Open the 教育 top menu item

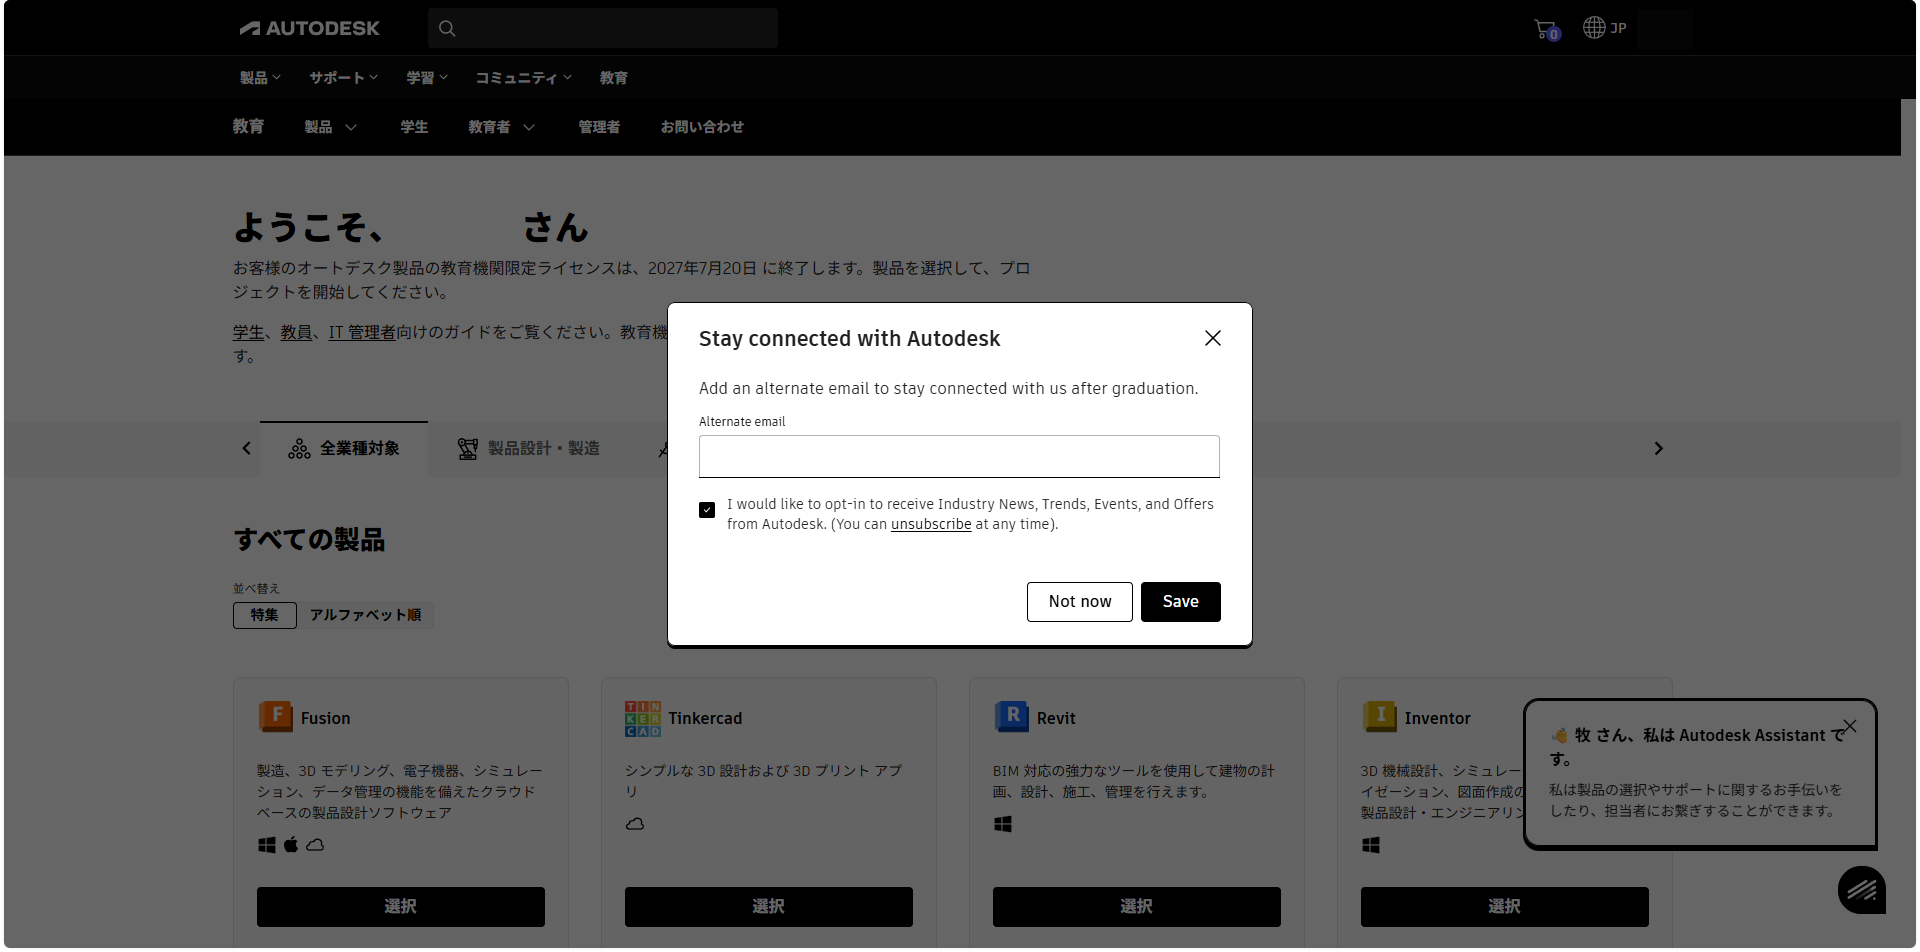614,78
